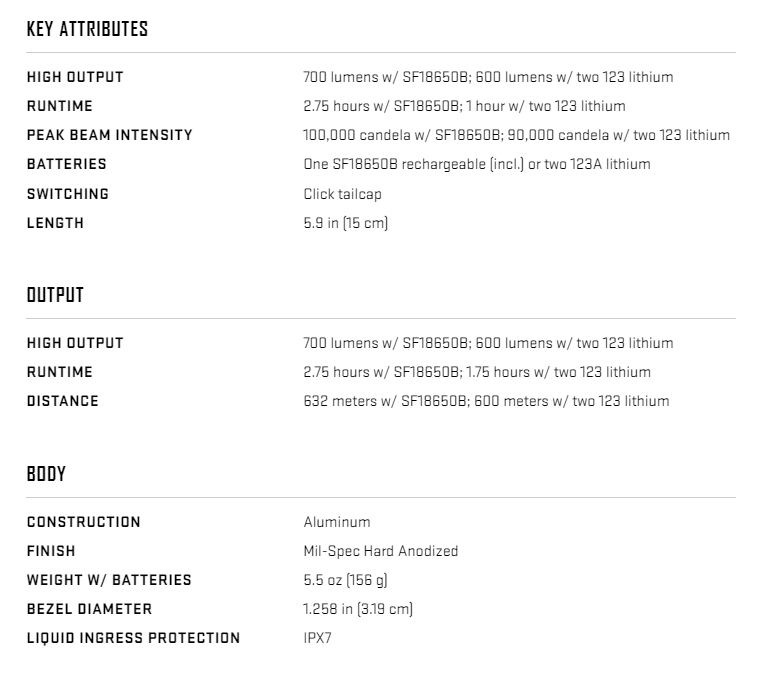Viewport: 761px width, 679px height.
Task: Select the Batteries row label
Action: point(66,164)
